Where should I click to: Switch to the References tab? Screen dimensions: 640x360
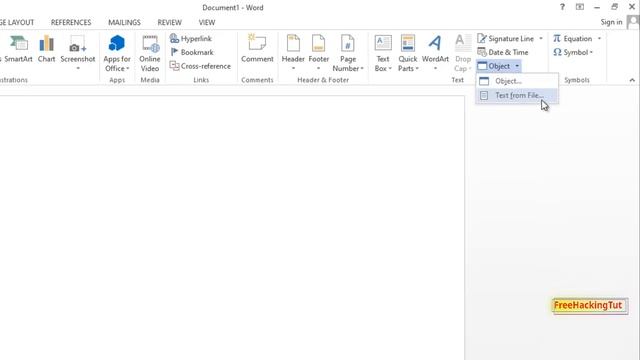point(71,22)
